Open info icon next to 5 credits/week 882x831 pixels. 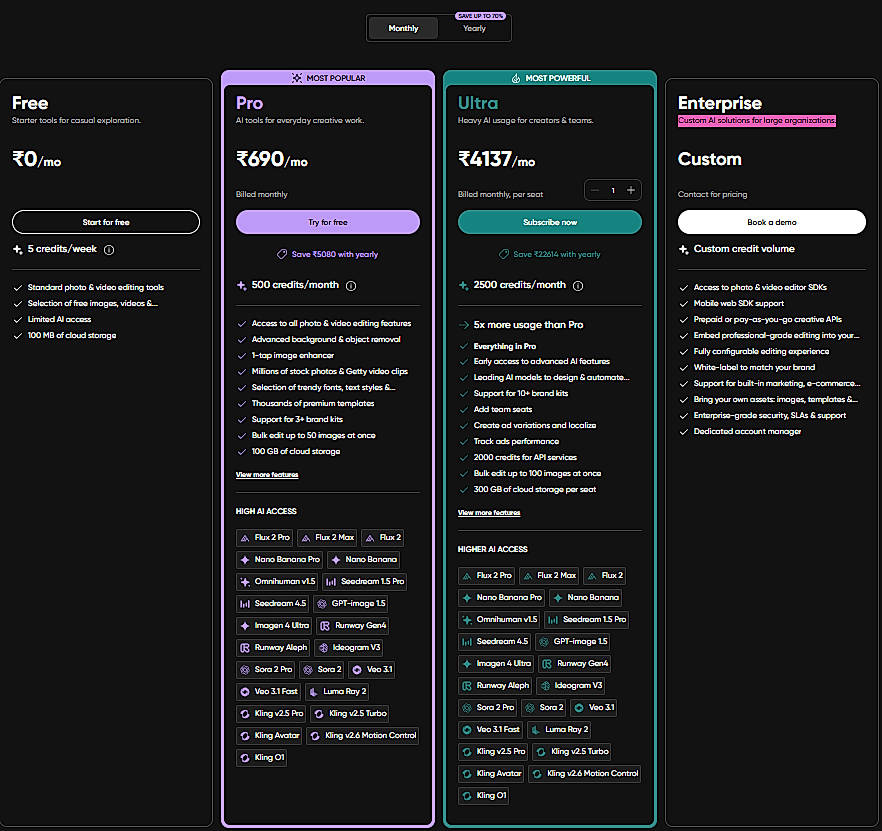tap(109, 250)
